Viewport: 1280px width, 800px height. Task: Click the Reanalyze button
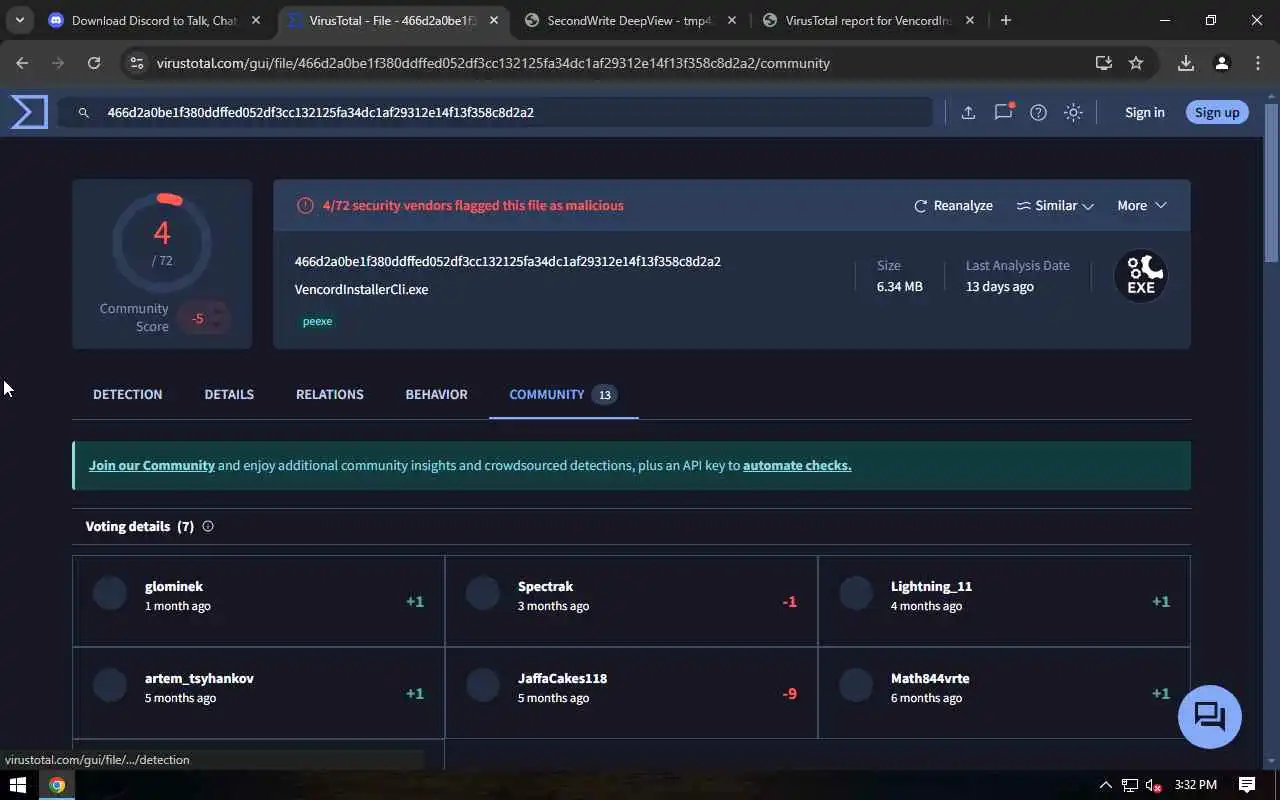[x=953, y=205]
